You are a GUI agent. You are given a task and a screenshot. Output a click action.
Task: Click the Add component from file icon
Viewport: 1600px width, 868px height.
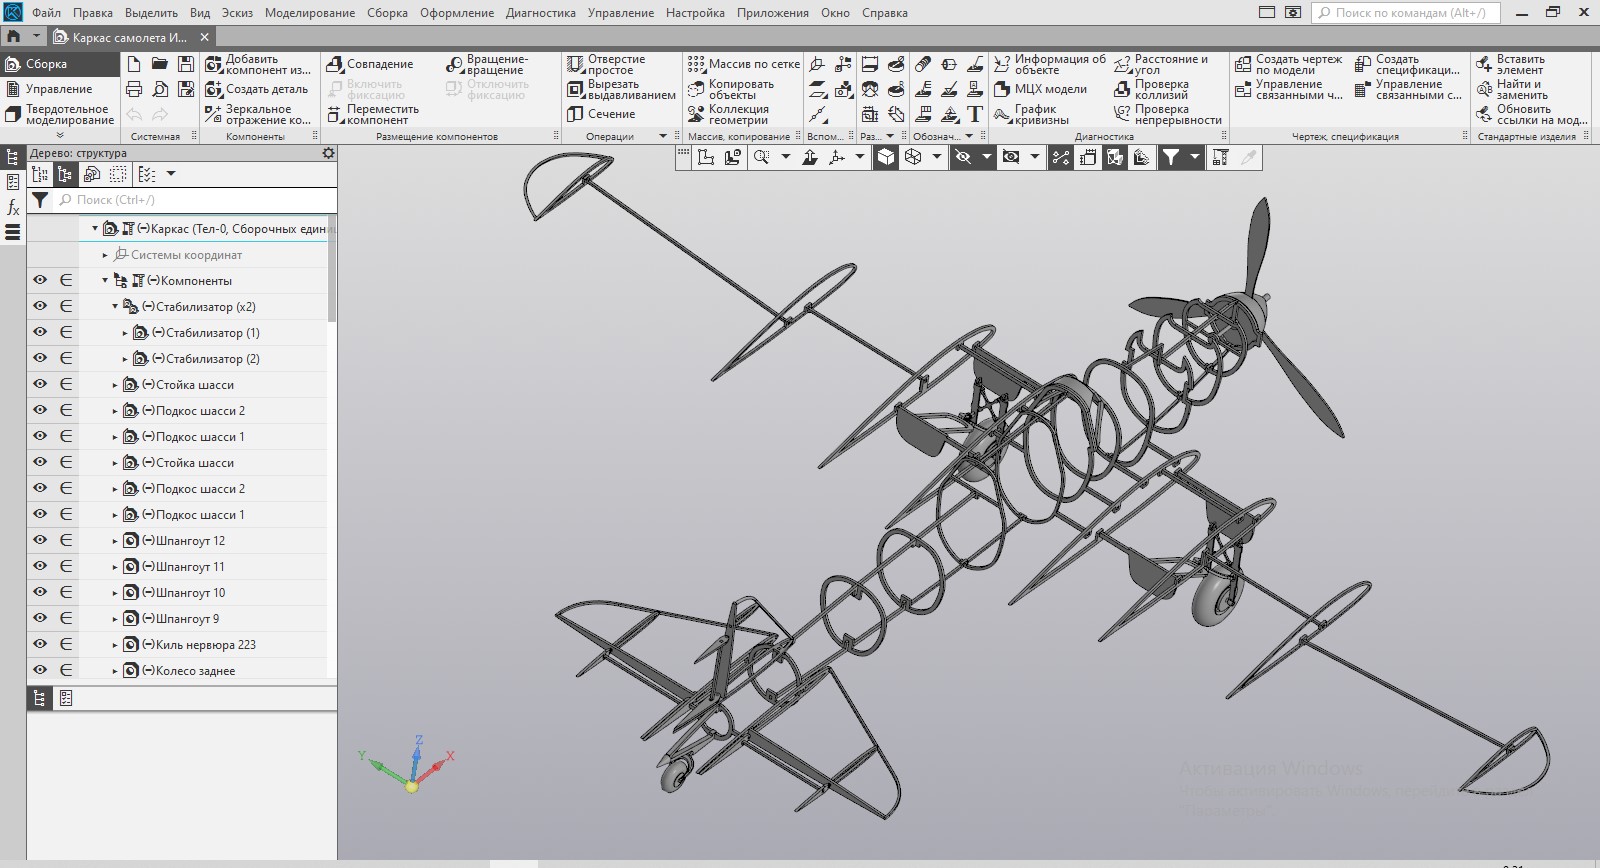pyautogui.click(x=213, y=64)
